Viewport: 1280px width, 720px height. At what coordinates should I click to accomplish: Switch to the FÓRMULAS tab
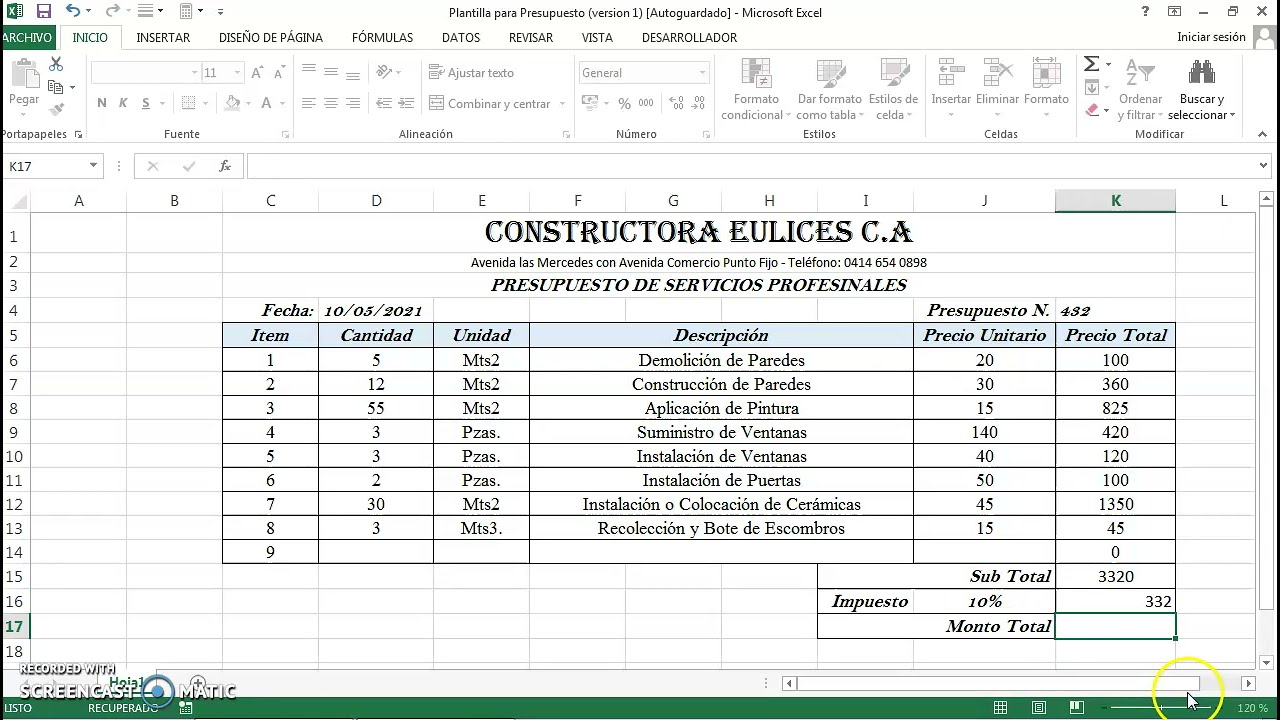point(382,37)
